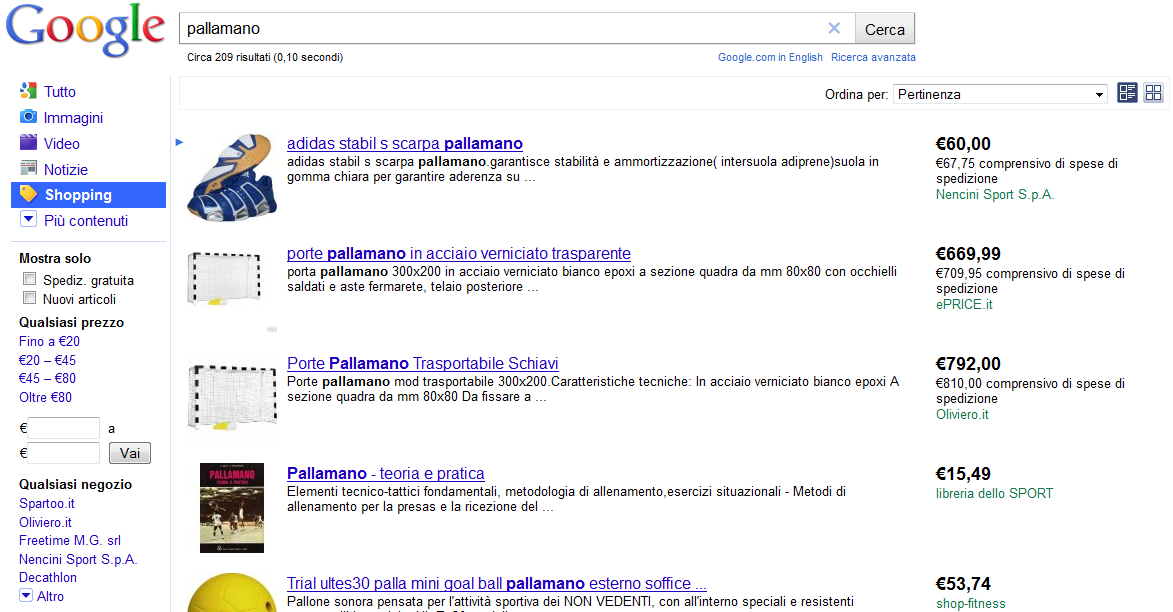Click the Shopping tag icon

(x=29, y=194)
